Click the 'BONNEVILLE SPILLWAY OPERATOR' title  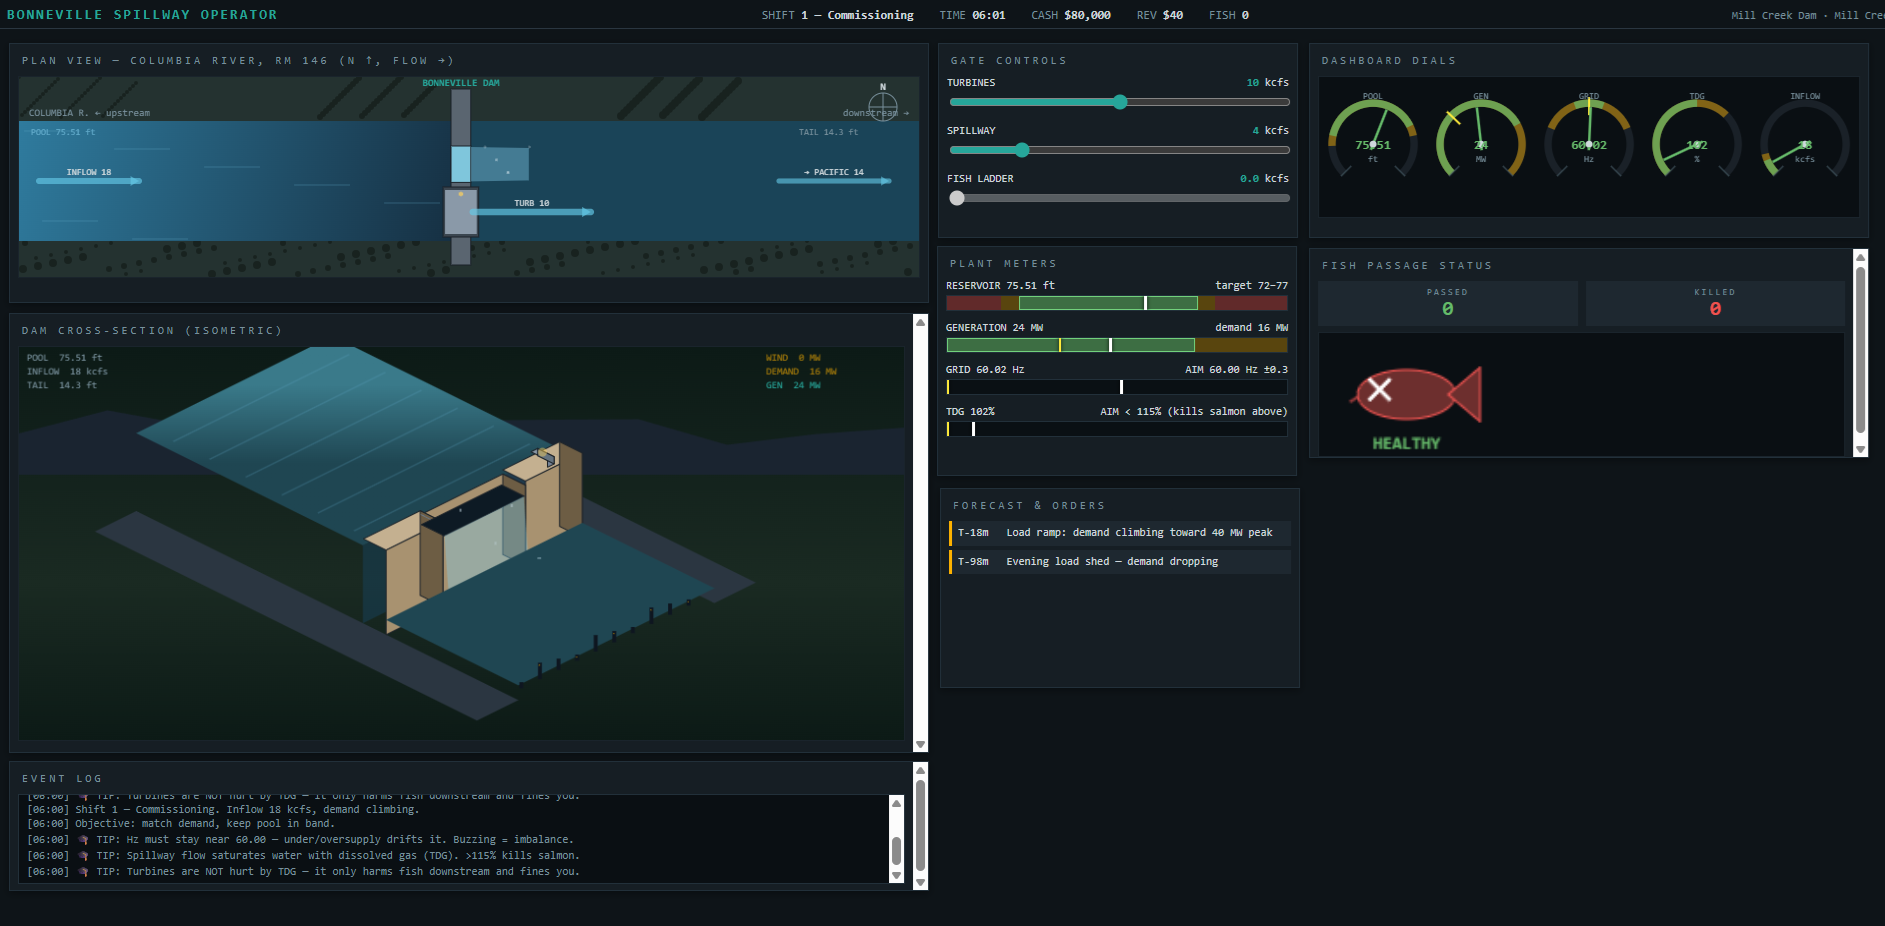[x=142, y=15]
